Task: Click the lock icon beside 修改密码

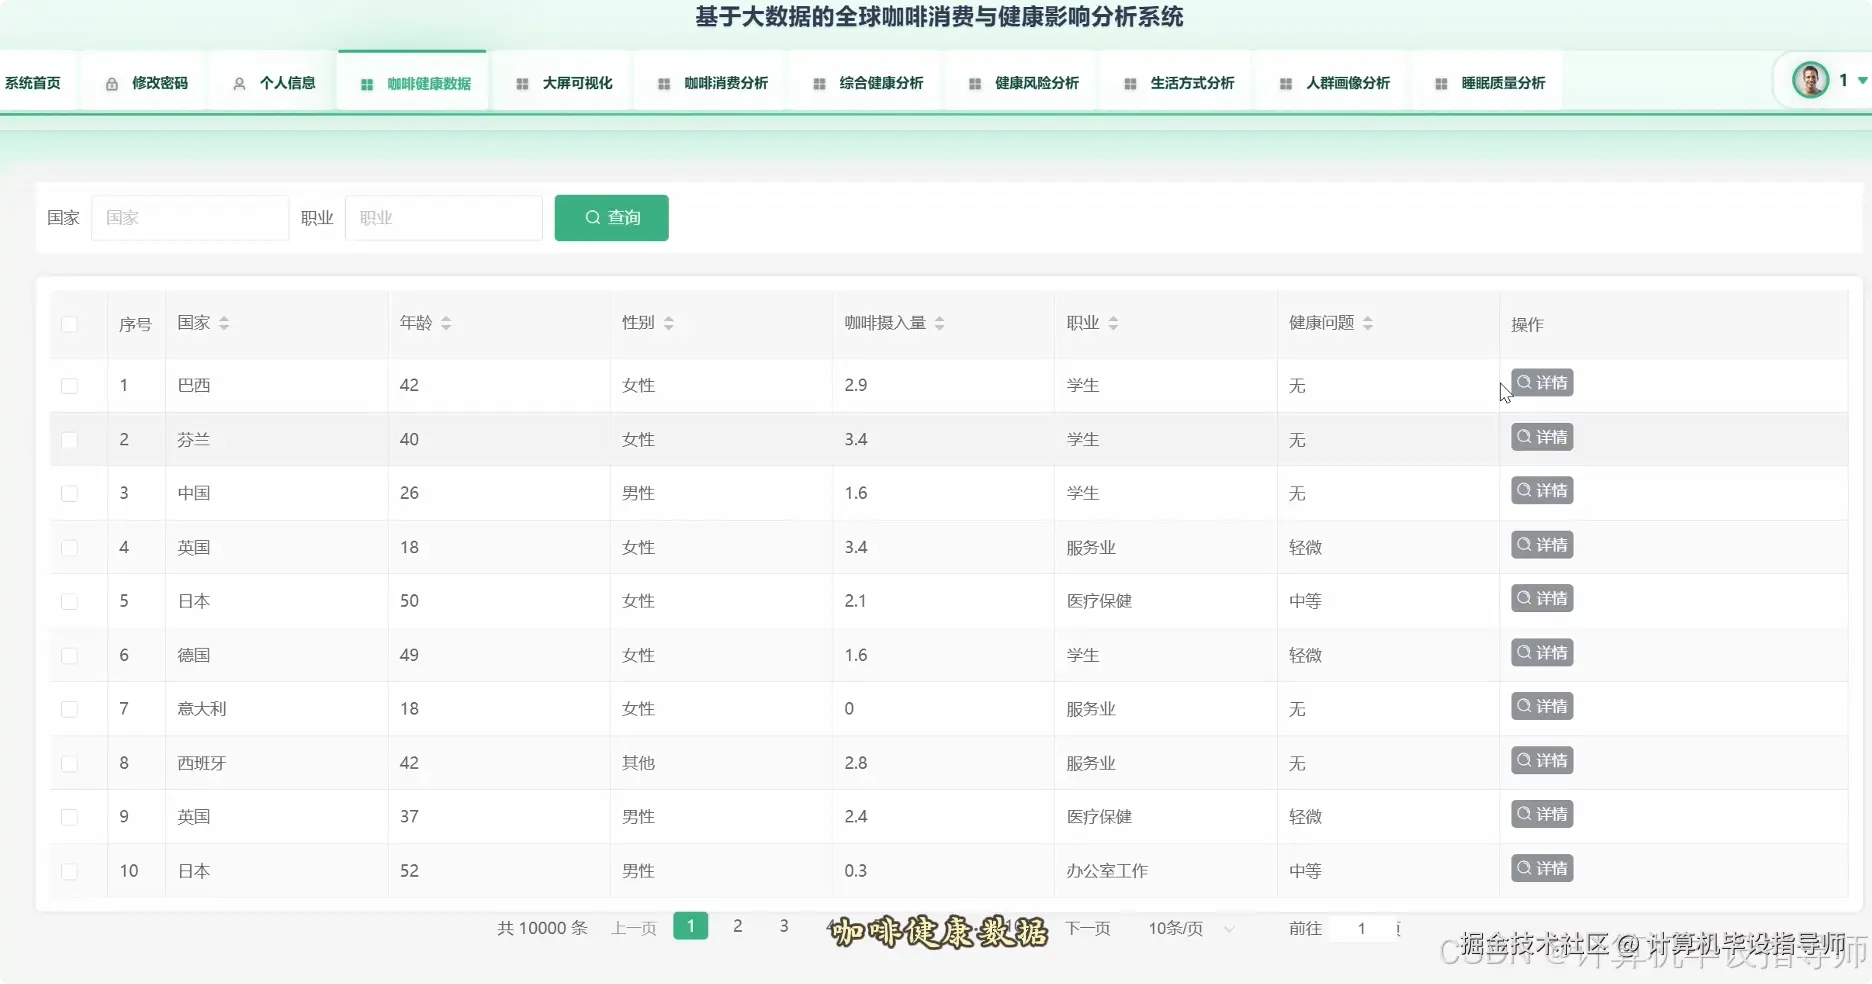Action: coord(111,83)
